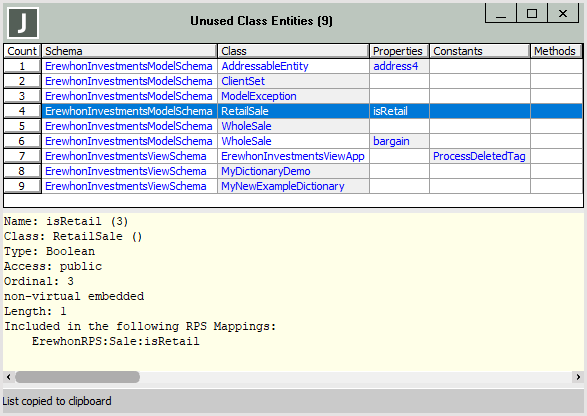
Task: Click the Count column header
Action: coord(22,51)
